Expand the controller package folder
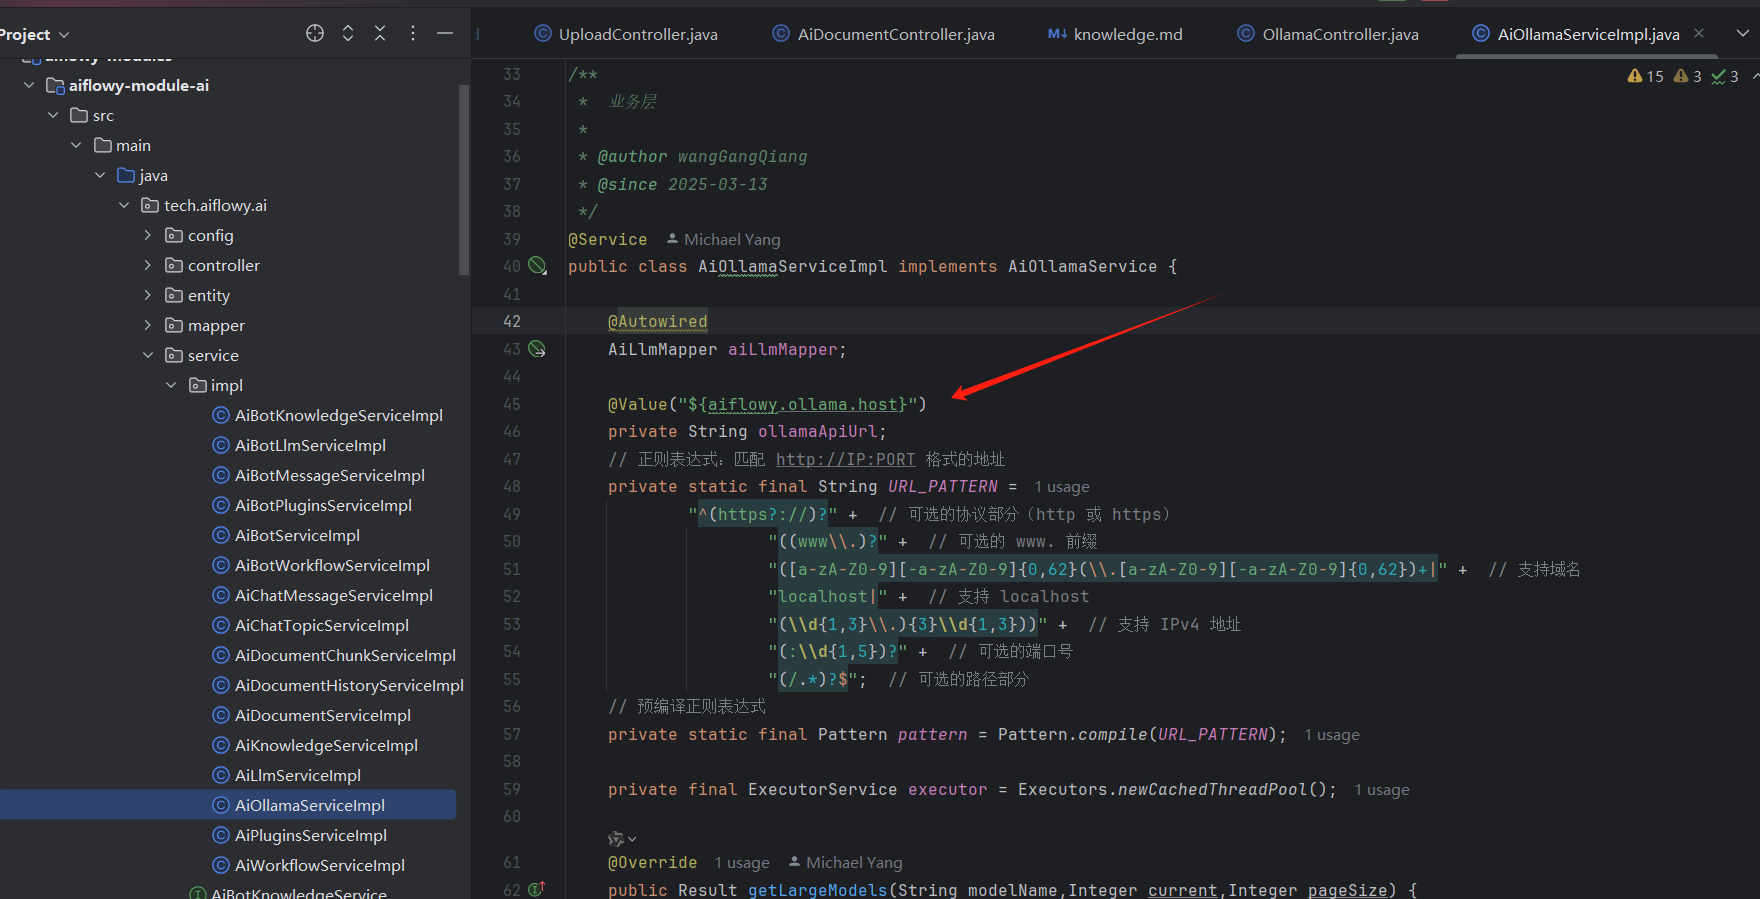Screen dimensions: 1760x899 coord(148,265)
